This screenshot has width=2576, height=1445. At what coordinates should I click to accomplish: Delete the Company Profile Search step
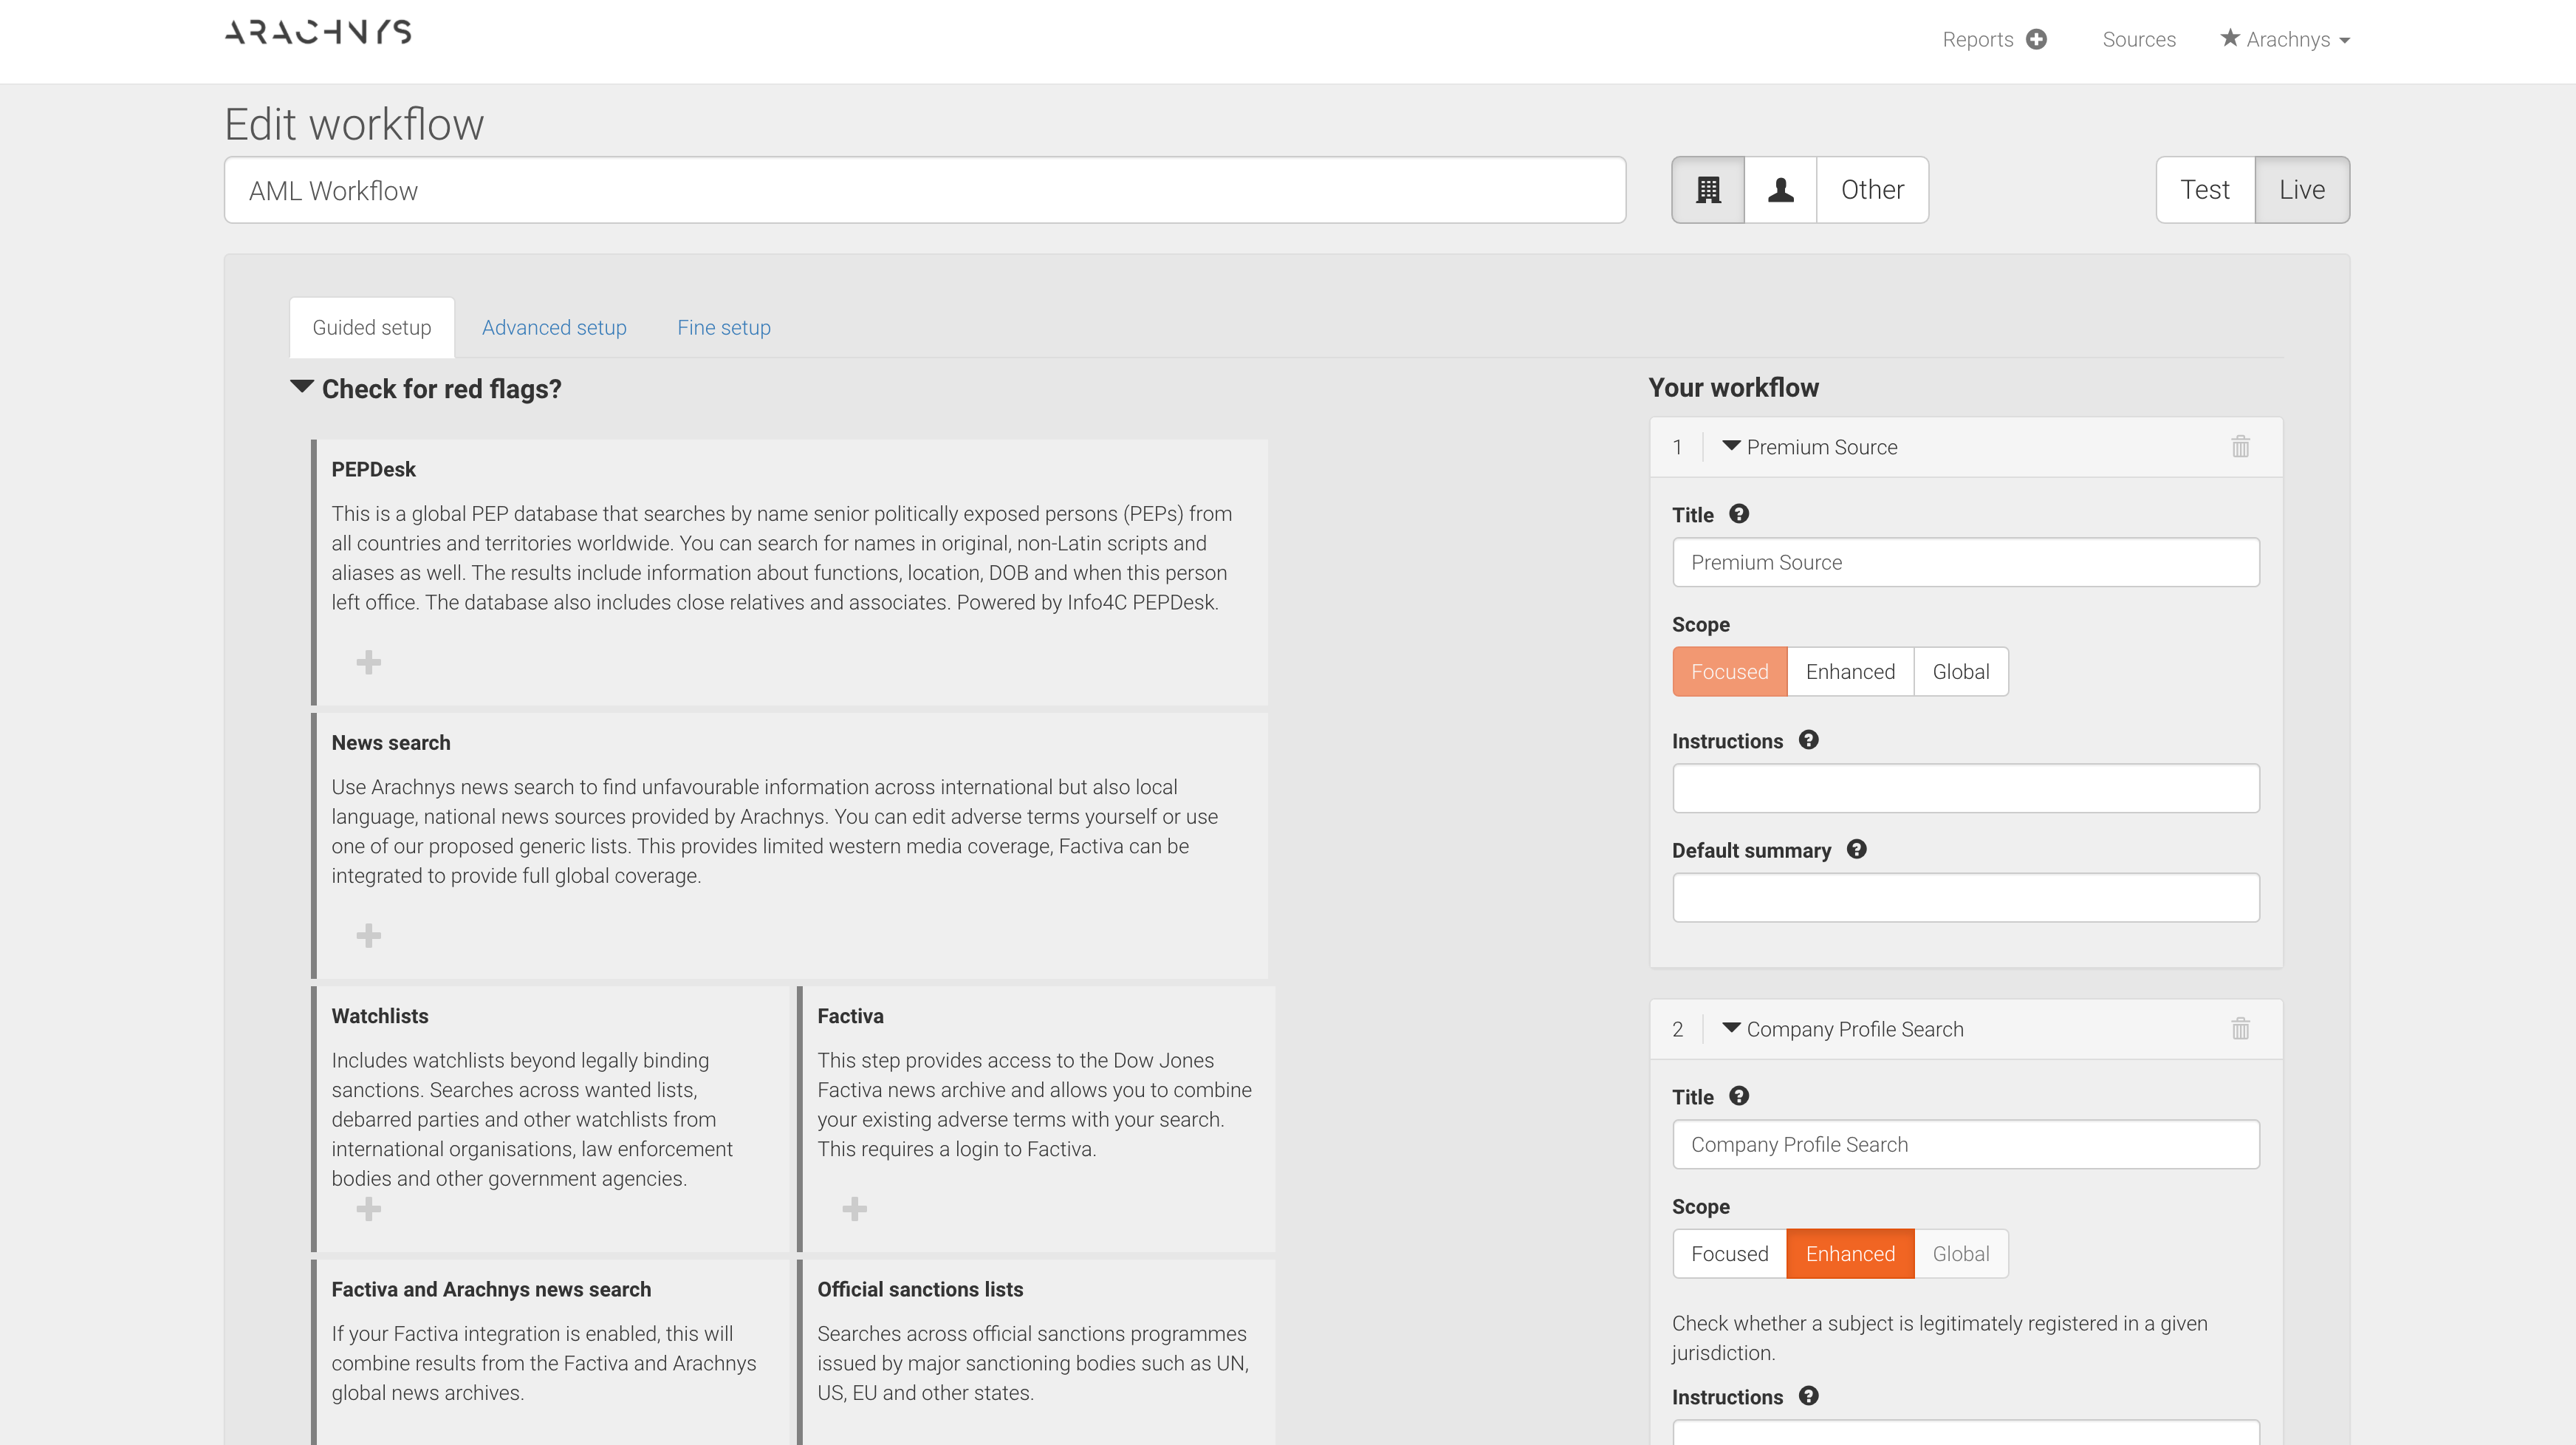[x=2240, y=1029]
